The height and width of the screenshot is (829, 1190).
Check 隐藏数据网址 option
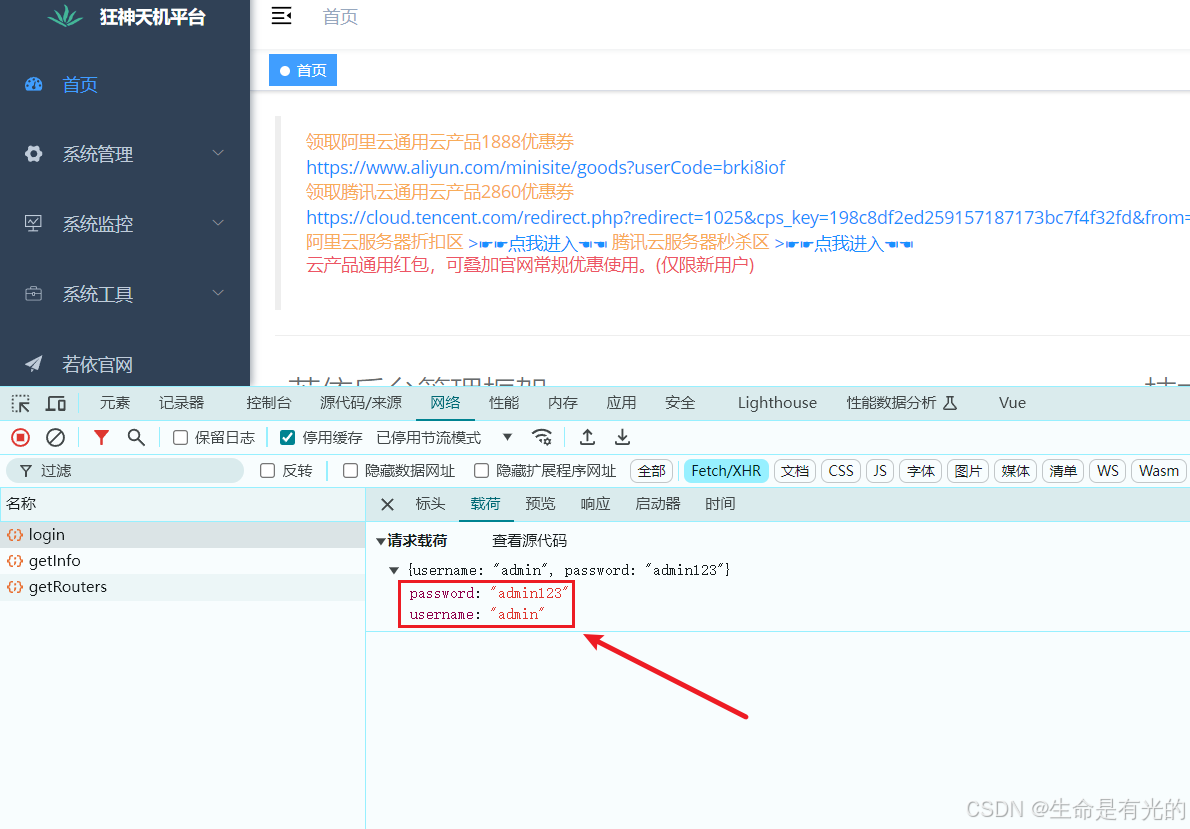(x=350, y=471)
